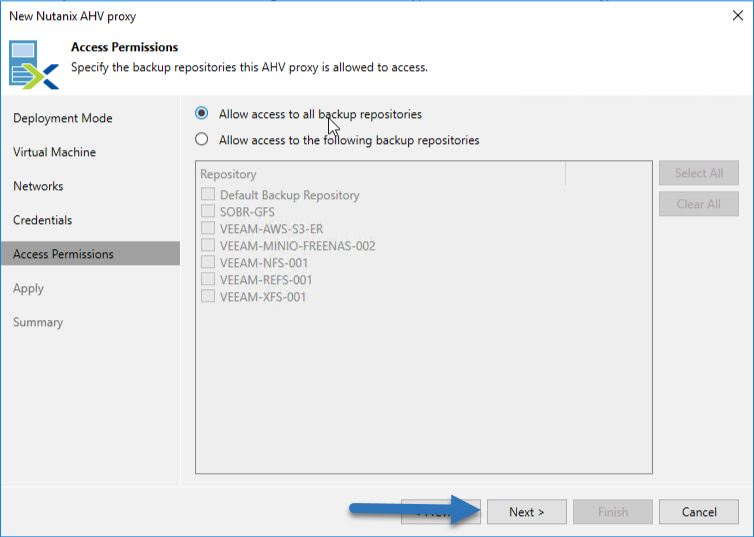Click the Next button
754x537 pixels.
pyautogui.click(x=527, y=512)
